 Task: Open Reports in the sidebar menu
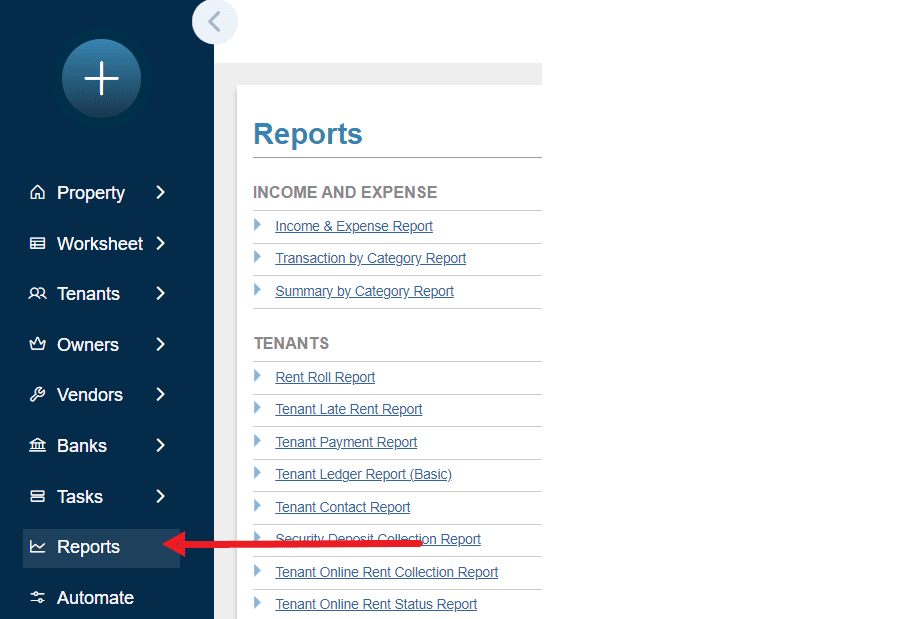88,547
